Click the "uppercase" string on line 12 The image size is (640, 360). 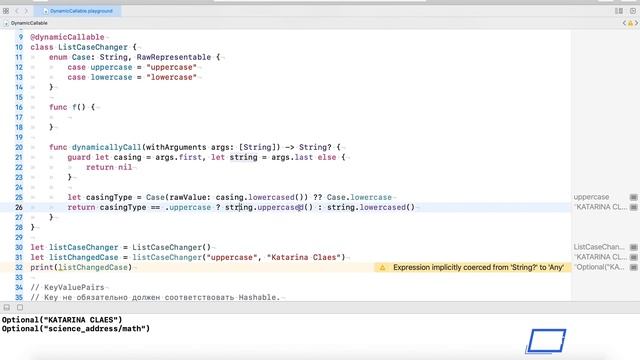coord(171,67)
